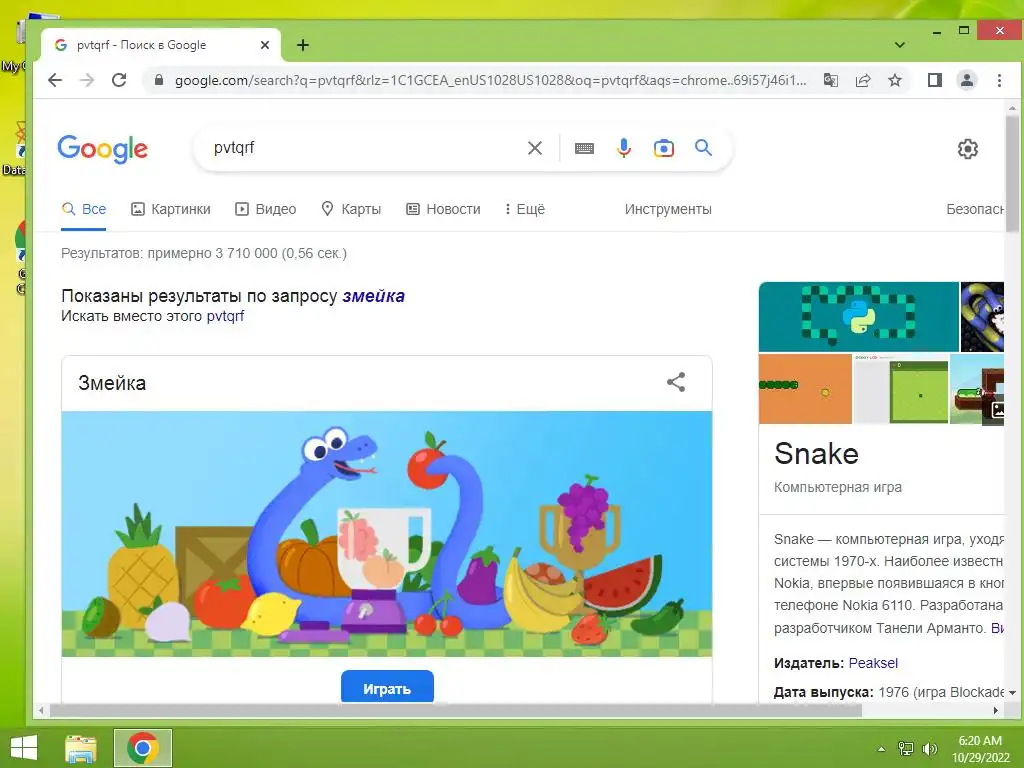Open the volume tray icon
The width and height of the screenshot is (1024, 768).
[x=929, y=749]
